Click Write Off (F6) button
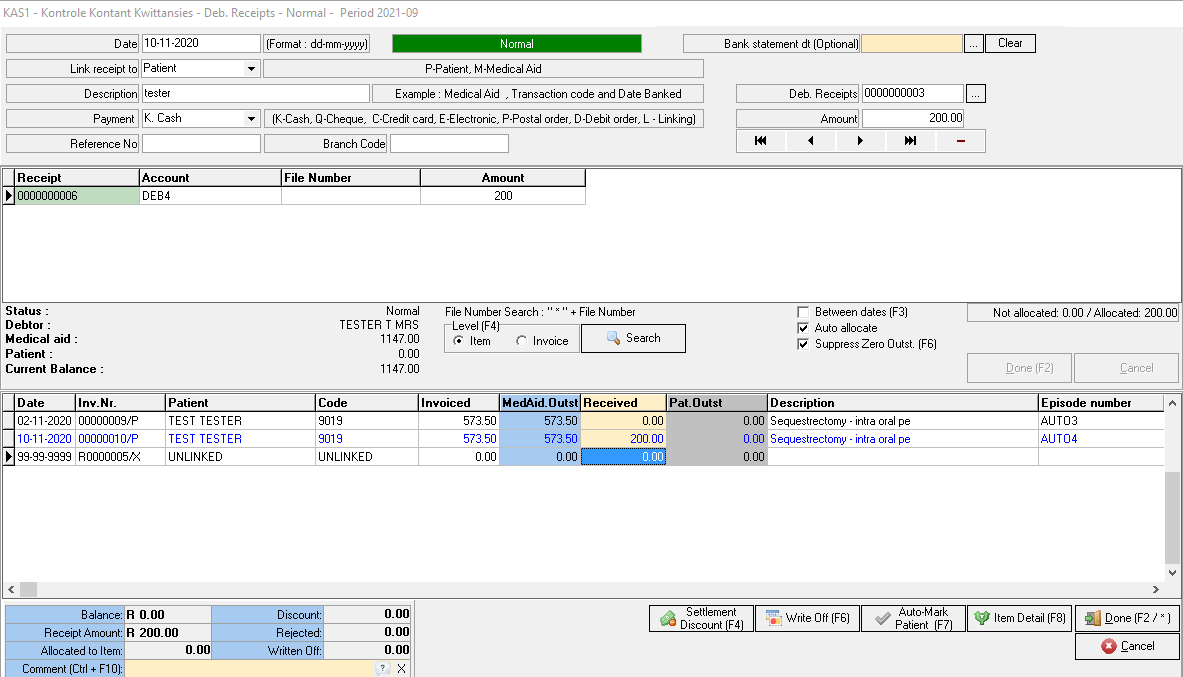This screenshot has width=1183, height=677. tap(806, 619)
